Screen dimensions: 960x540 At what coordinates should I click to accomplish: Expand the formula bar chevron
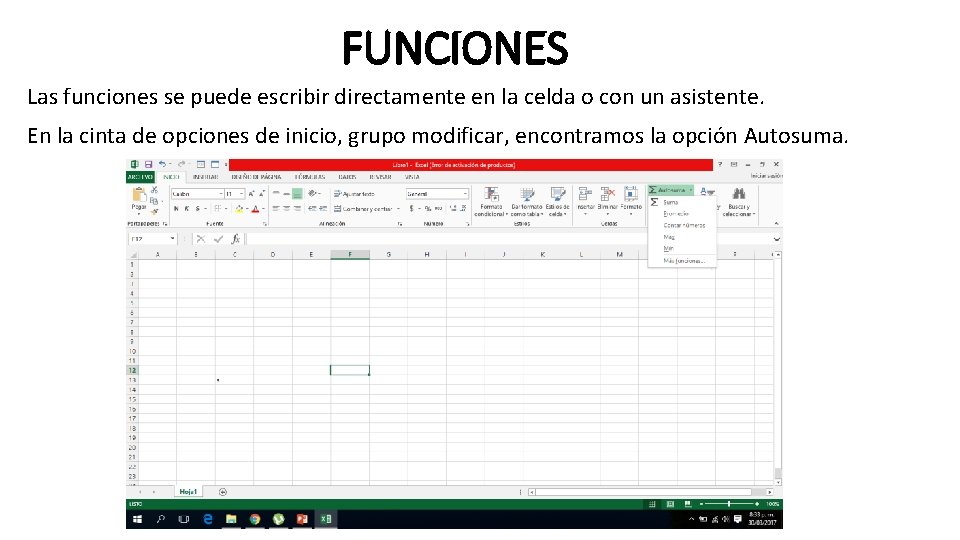click(776, 239)
